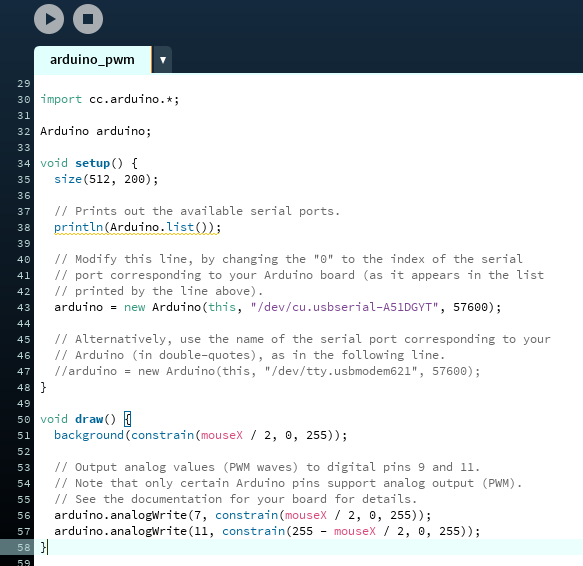This screenshot has width=583, height=566.
Task: Click 'background' call on line 51
Action: click(x=88, y=435)
